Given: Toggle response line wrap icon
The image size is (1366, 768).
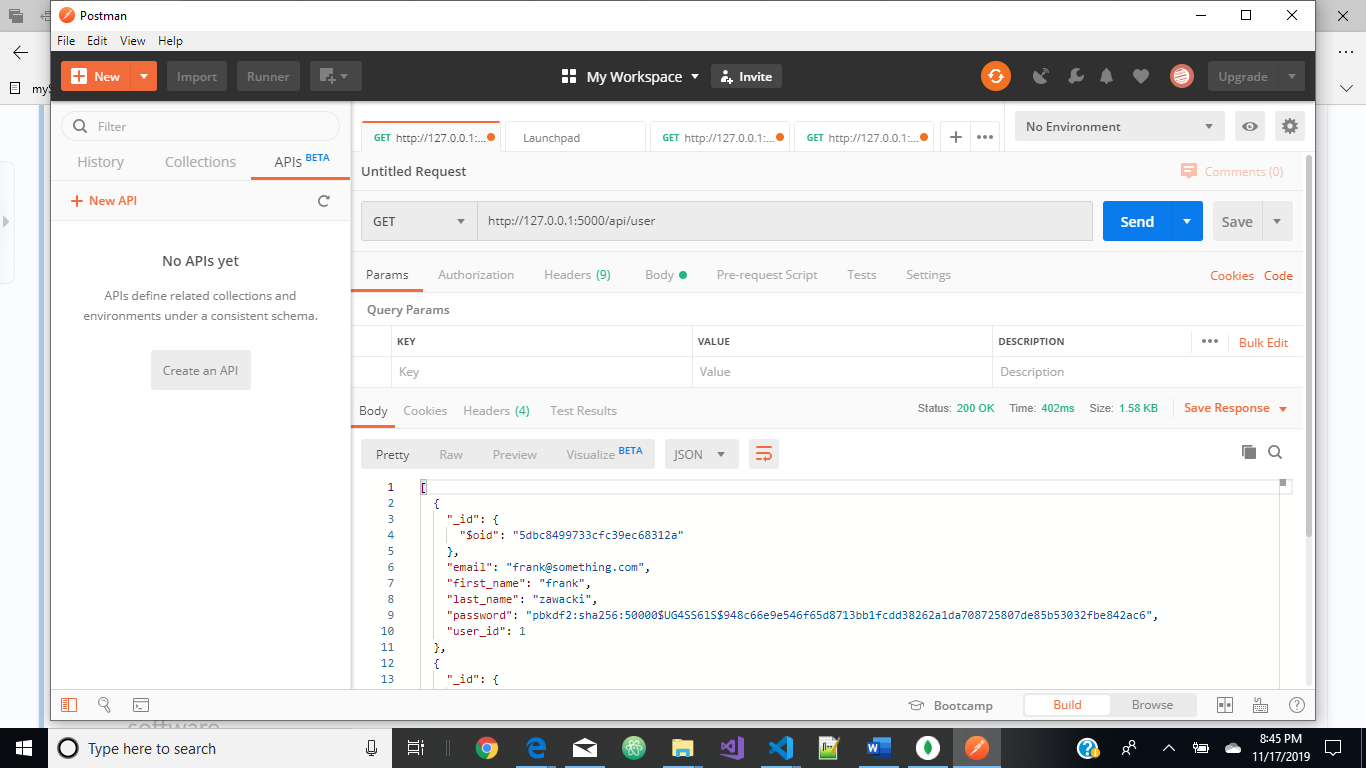Looking at the screenshot, I should (x=763, y=454).
